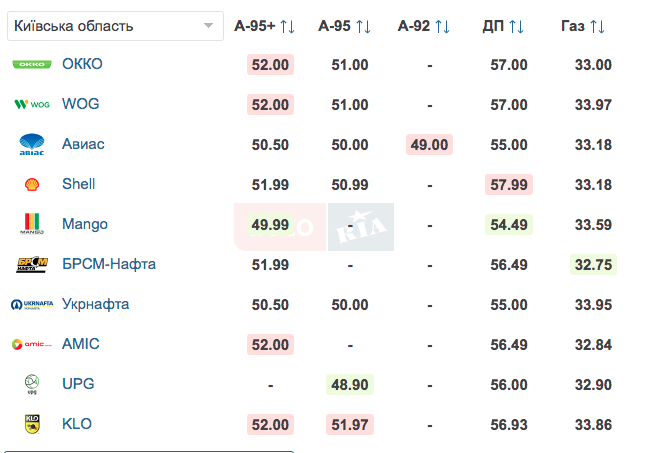
Task: Open the Київська область region dropdown
Action: tap(113, 25)
